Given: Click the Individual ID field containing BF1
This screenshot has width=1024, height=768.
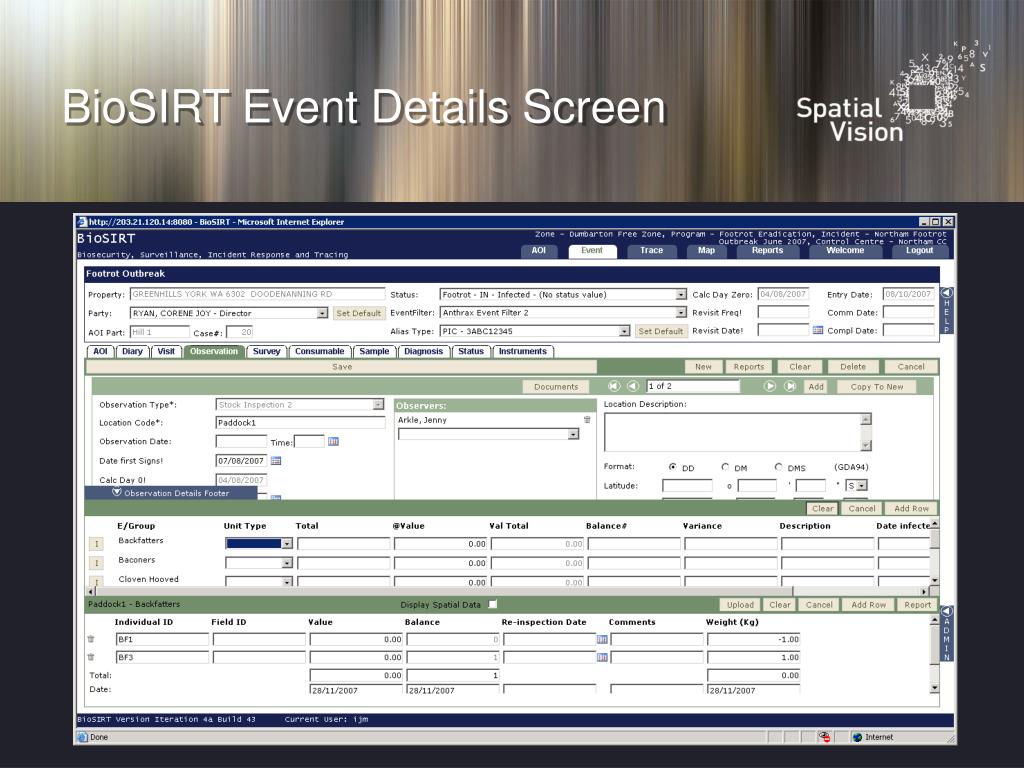Looking at the screenshot, I should pos(162,639).
